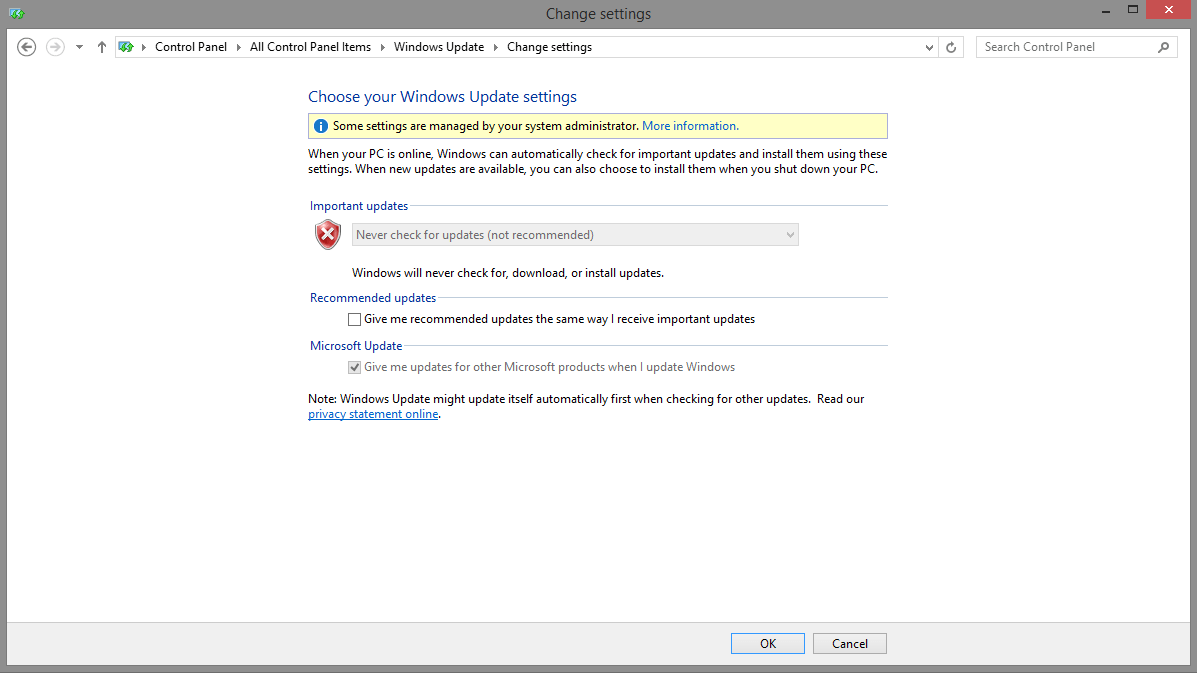Click the Windows Update icon in address bar

point(126,47)
